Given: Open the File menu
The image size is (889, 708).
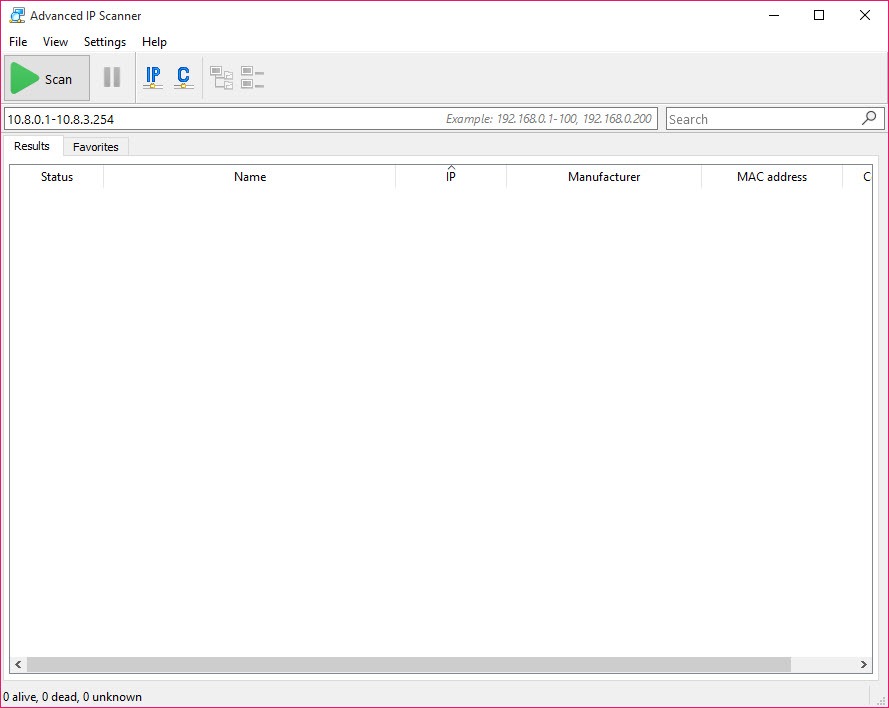Looking at the screenshot, I should [x=18, y=42].
